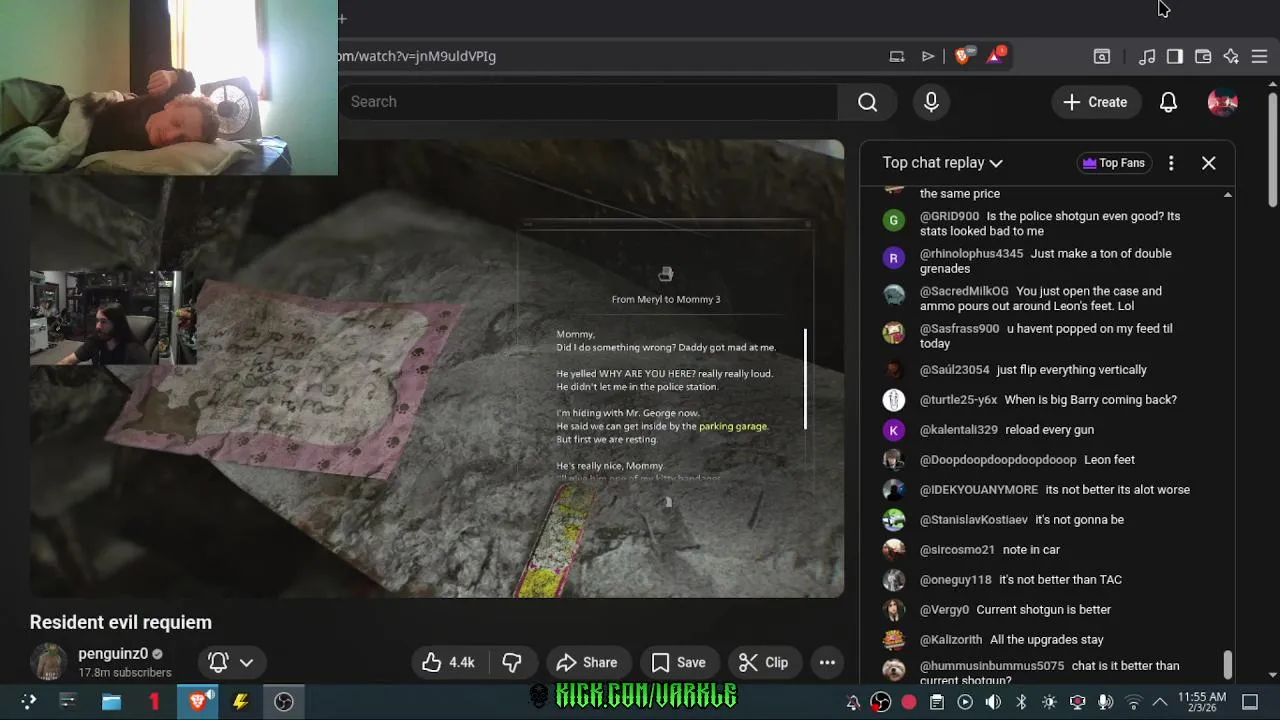This screenshot has height=720, width=1280.
Task: Click @rhinolophus4345 chat username
Action: (x=971, y=254)
